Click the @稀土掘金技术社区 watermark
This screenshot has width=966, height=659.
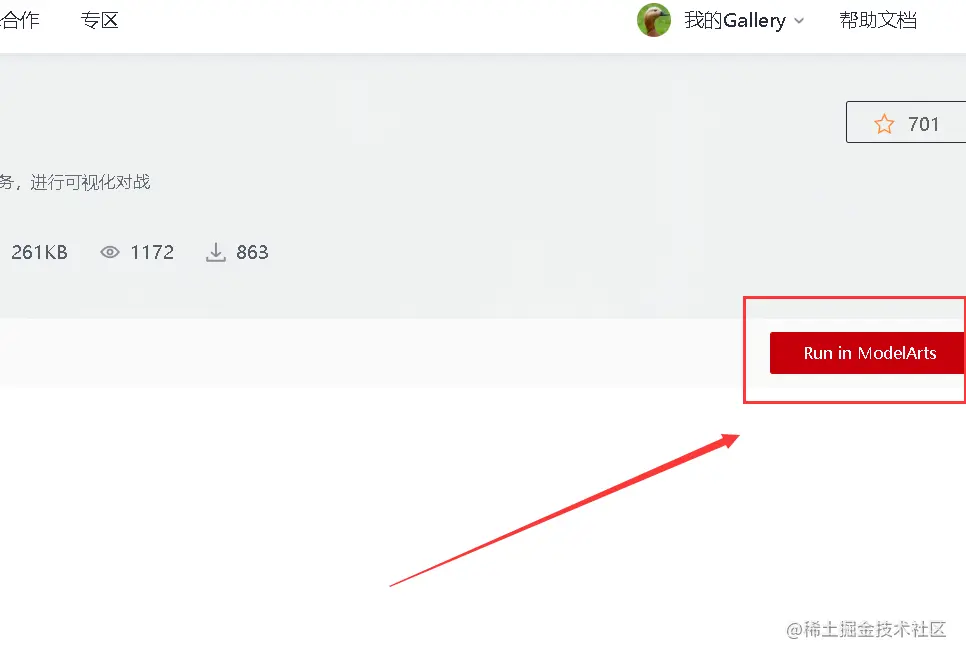(x=866, y=629)
